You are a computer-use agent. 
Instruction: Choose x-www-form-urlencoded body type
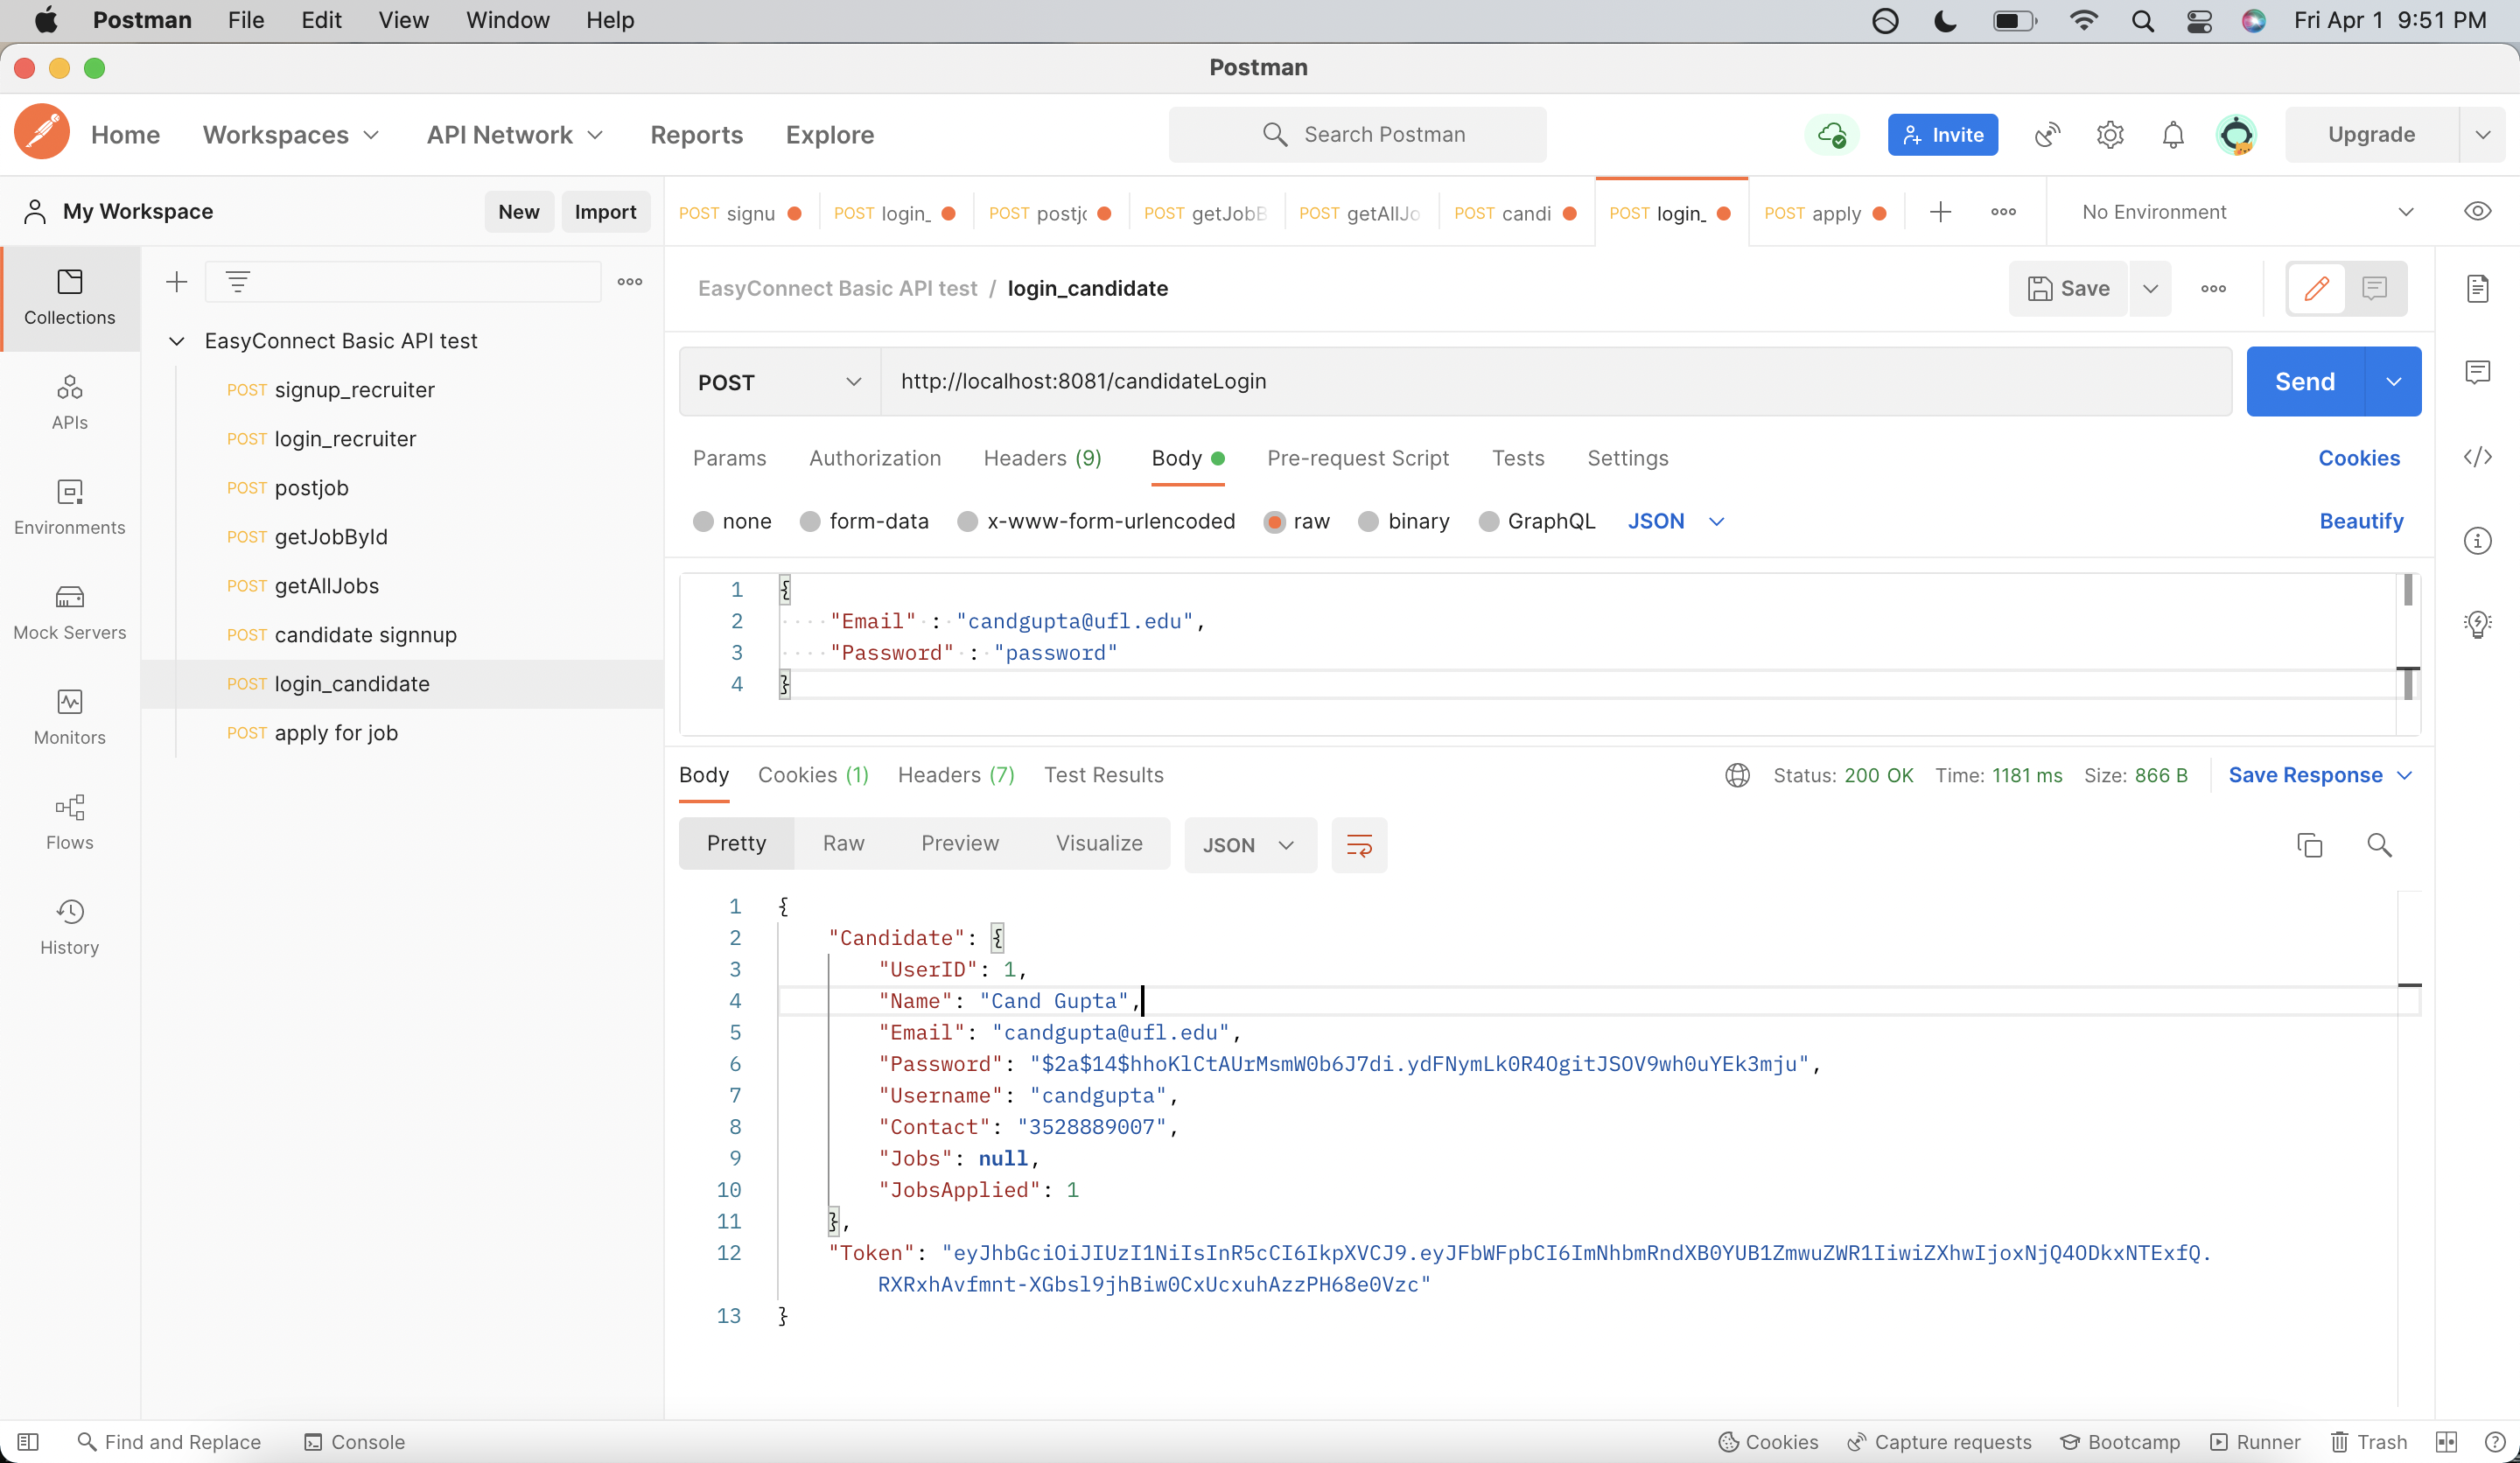point(967,521)
